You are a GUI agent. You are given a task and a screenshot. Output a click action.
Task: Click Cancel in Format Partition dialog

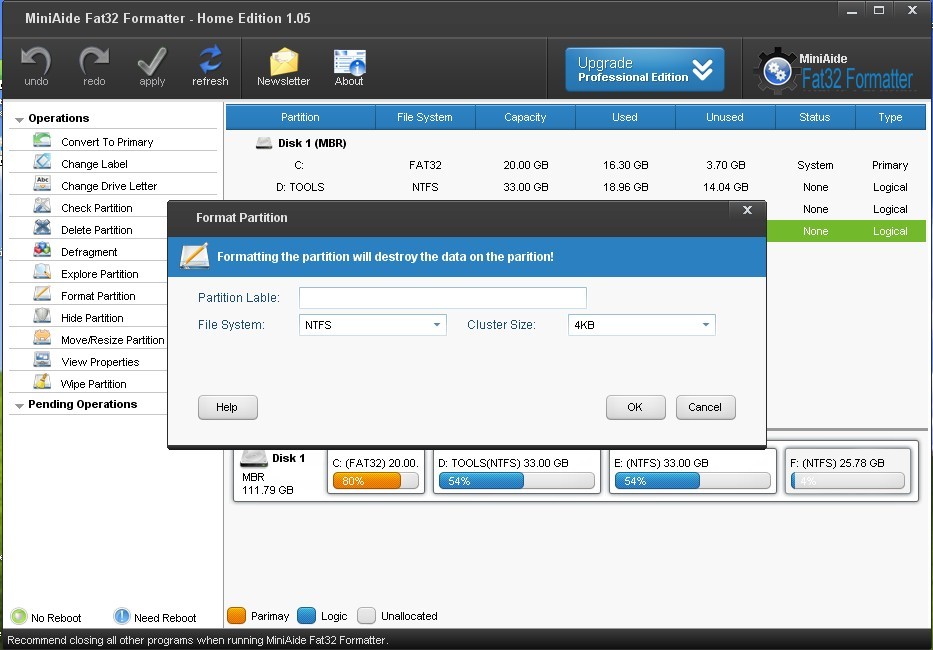(706, 407)
